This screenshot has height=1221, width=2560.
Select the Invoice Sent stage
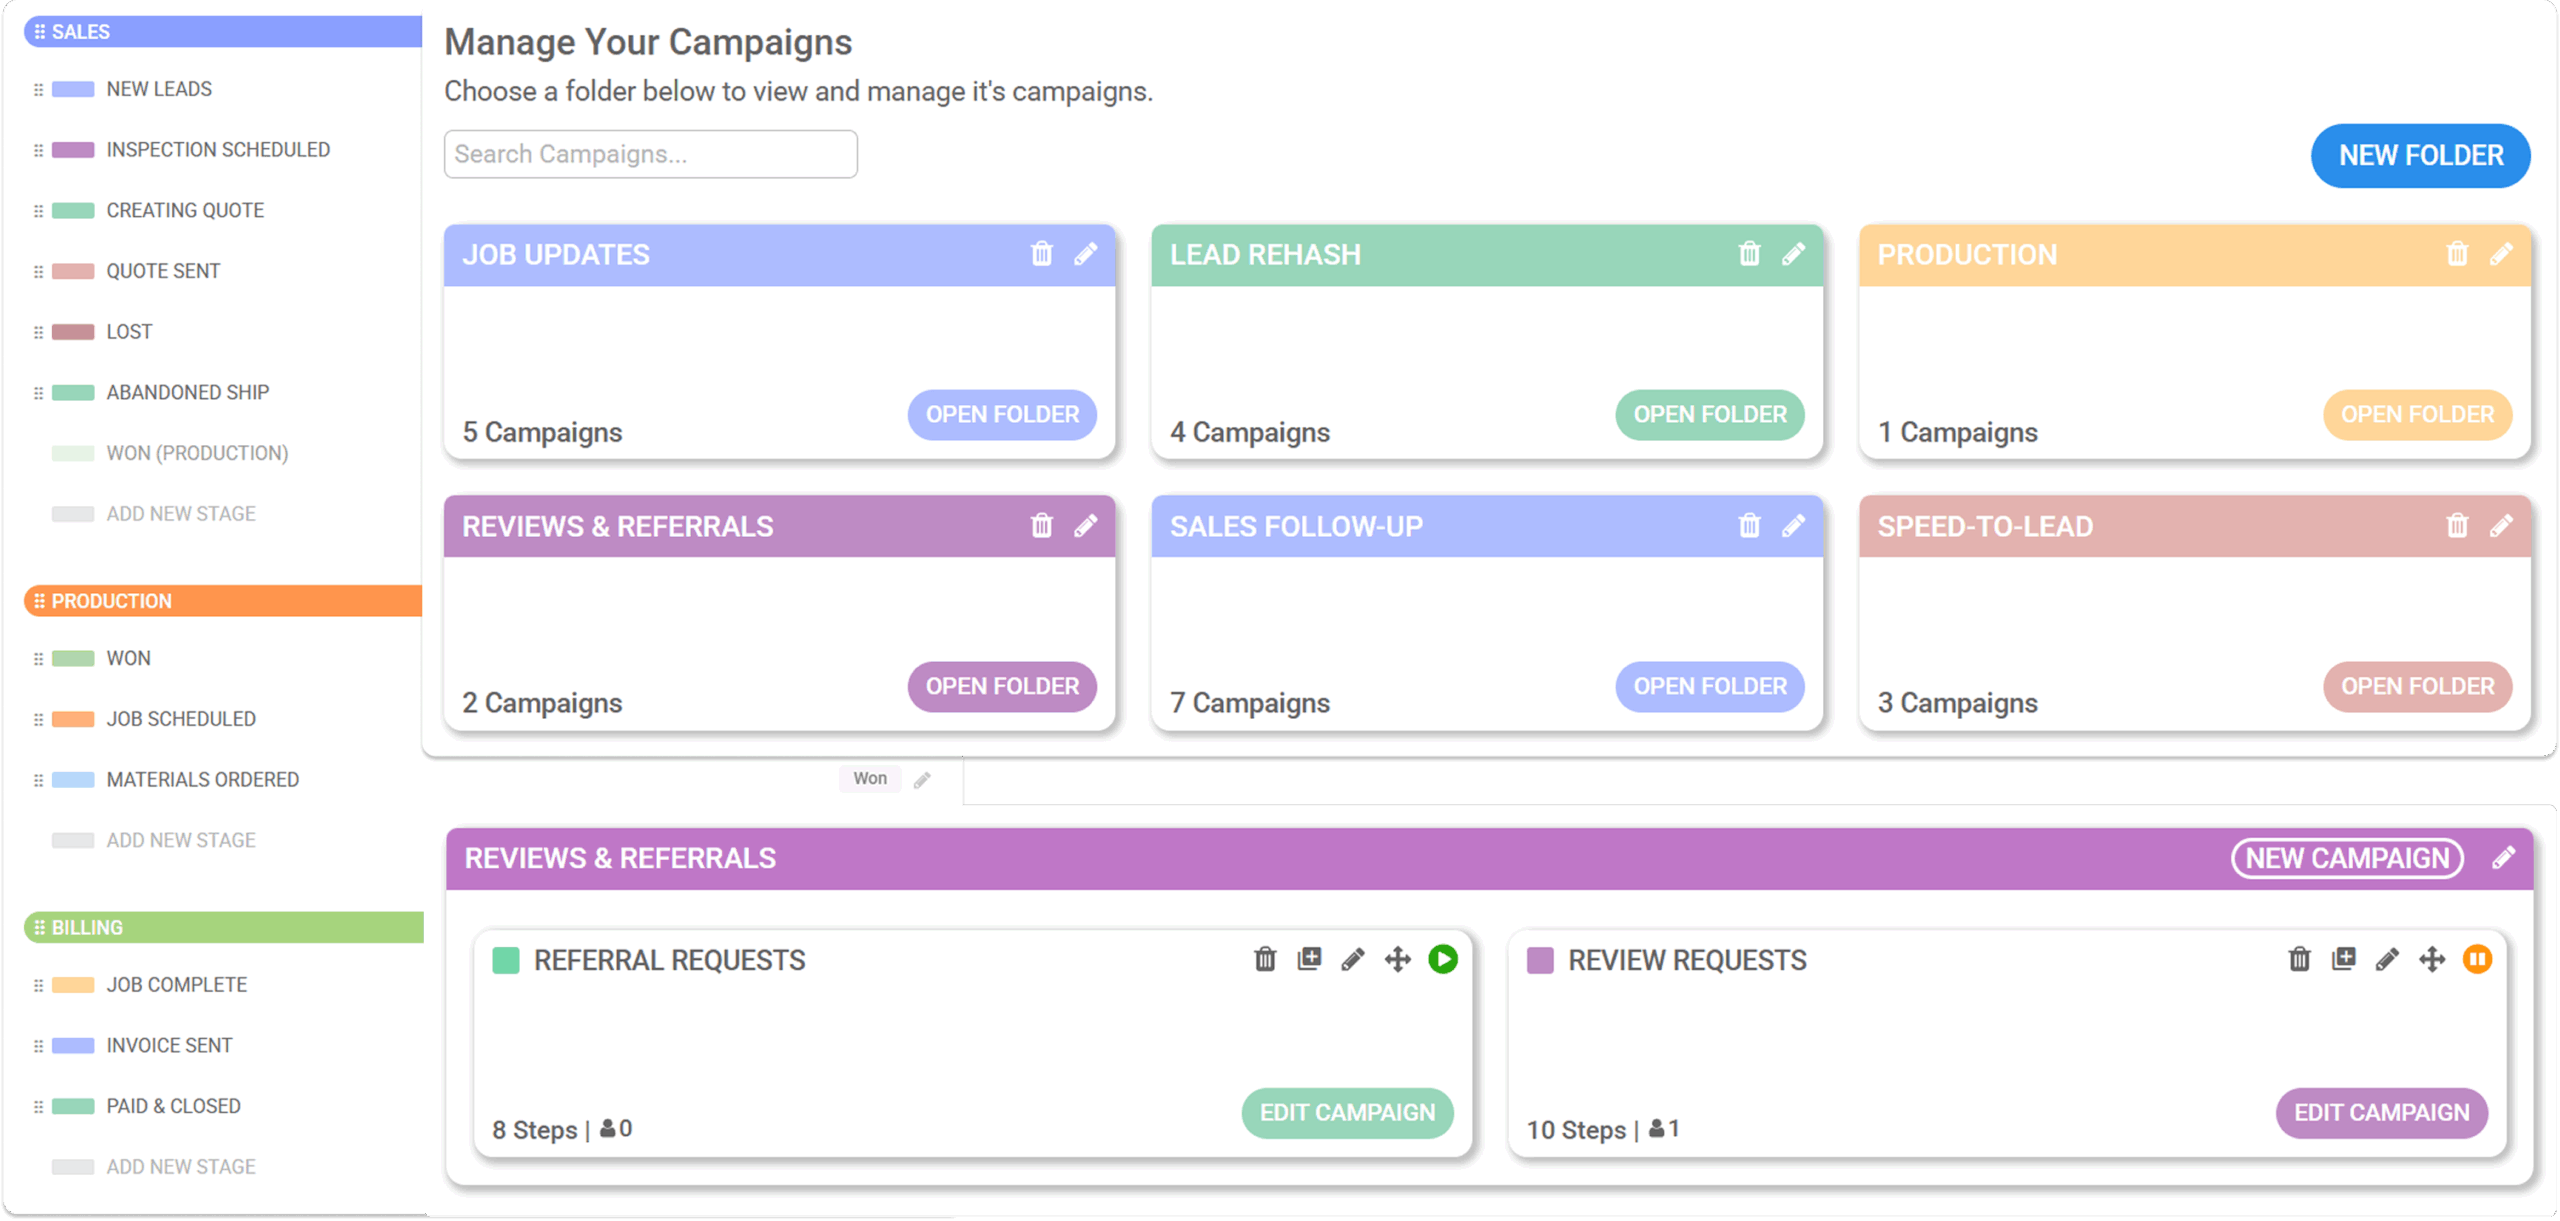pyautogui.click(x=169, y=1046)
